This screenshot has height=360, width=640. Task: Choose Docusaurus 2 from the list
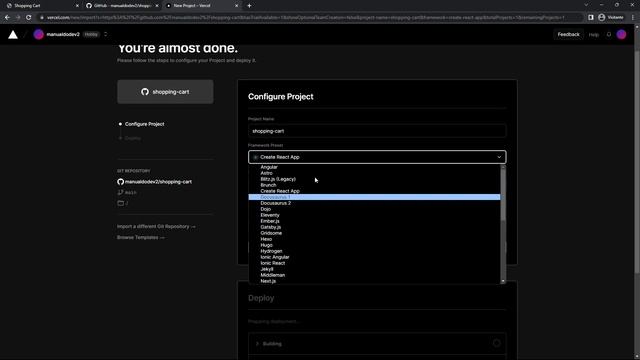tap(374, 203)
